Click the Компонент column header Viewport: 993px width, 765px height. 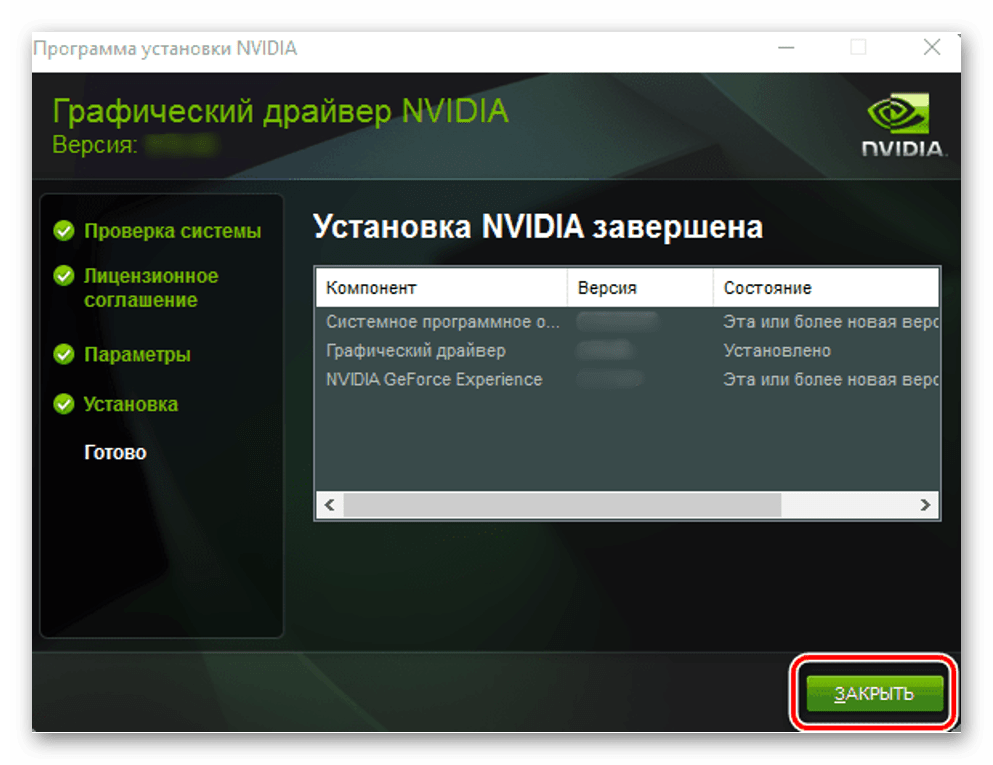point(441,288)
